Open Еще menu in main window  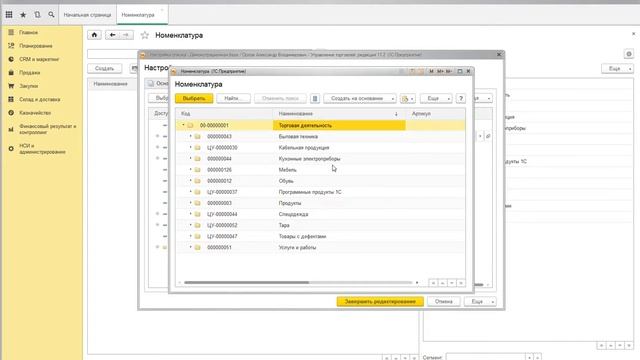point(617,69)
